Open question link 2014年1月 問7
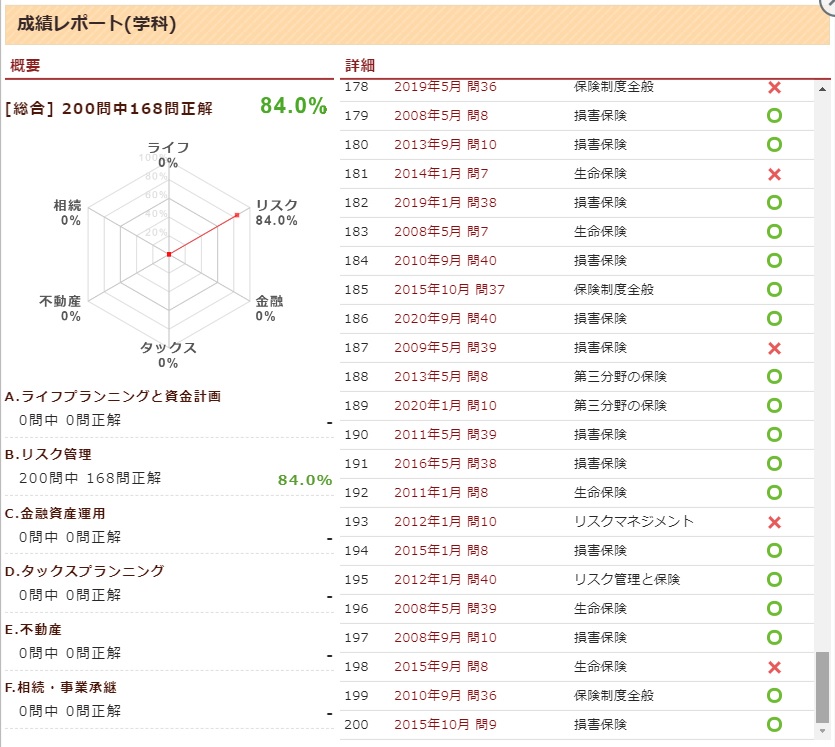The height and width of the screenshot is (747, 835). tap(441, 174)
